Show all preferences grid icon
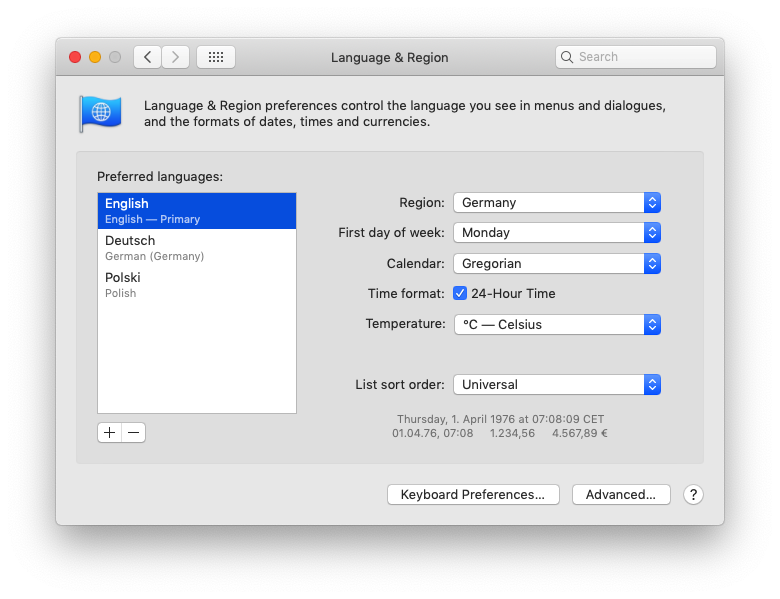 pos(216,57)
